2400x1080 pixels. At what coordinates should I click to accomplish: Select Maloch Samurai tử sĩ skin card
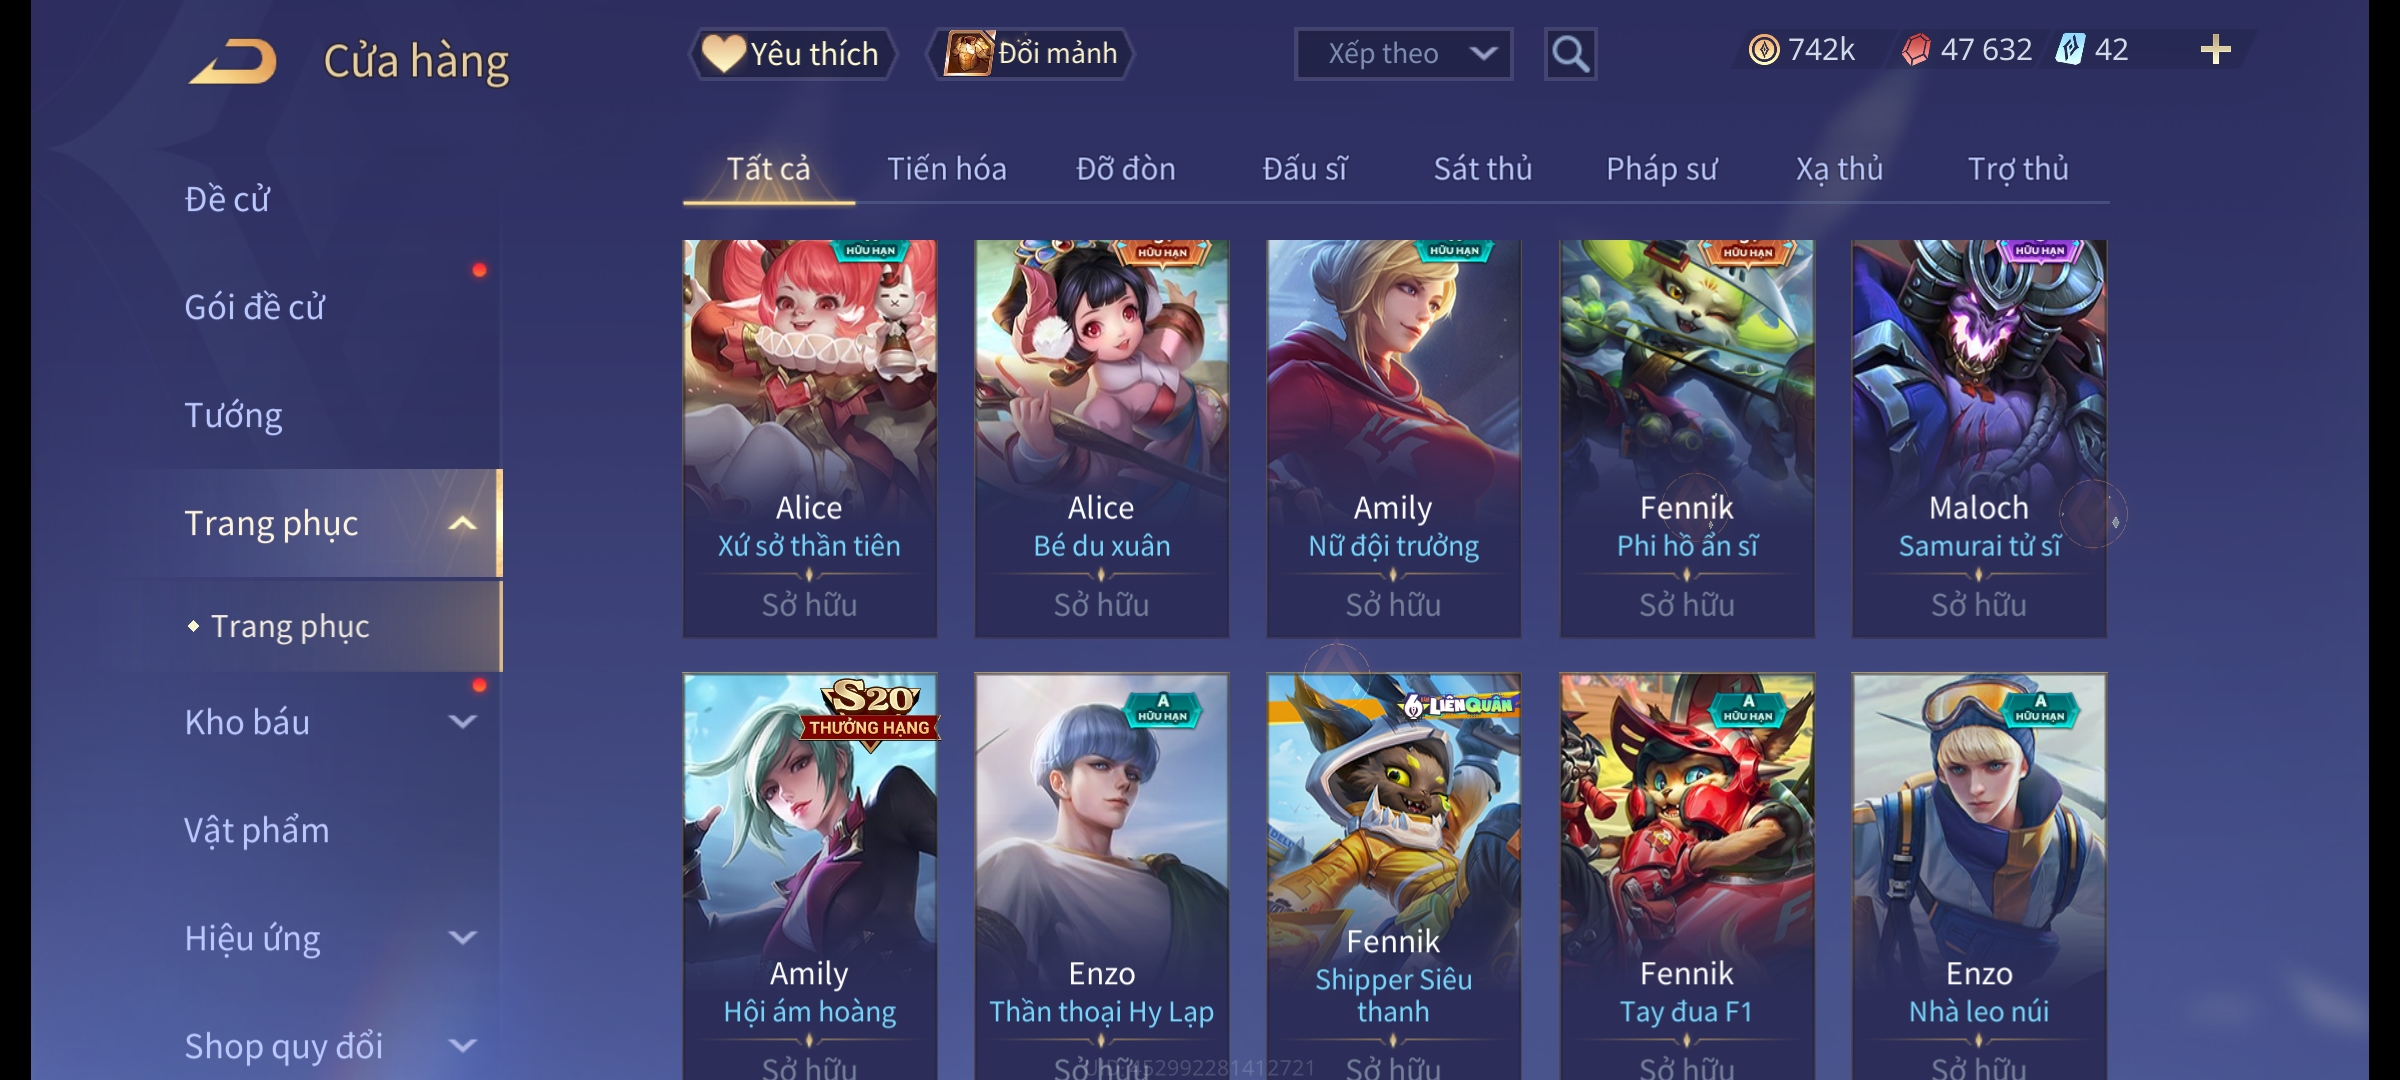tap(1979, 438)
